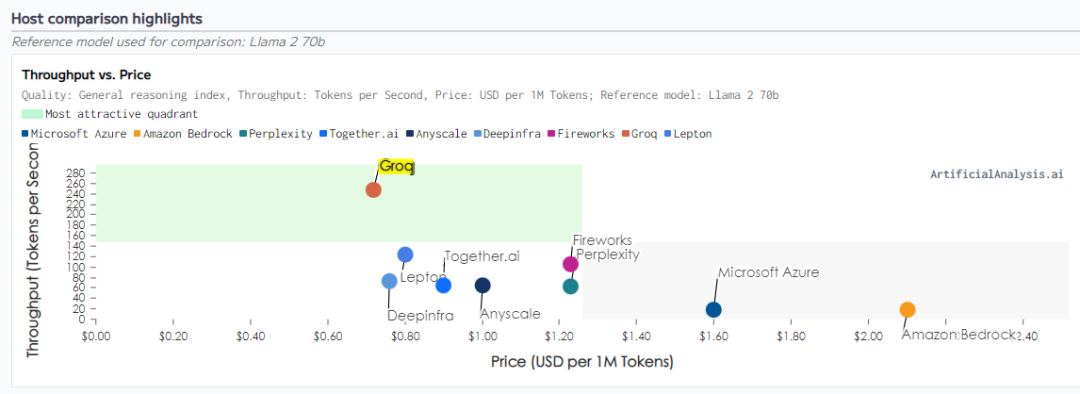This screenshot has height=394, width=1080.
Task: Select the Lepton data point circle
Action: 406,255
